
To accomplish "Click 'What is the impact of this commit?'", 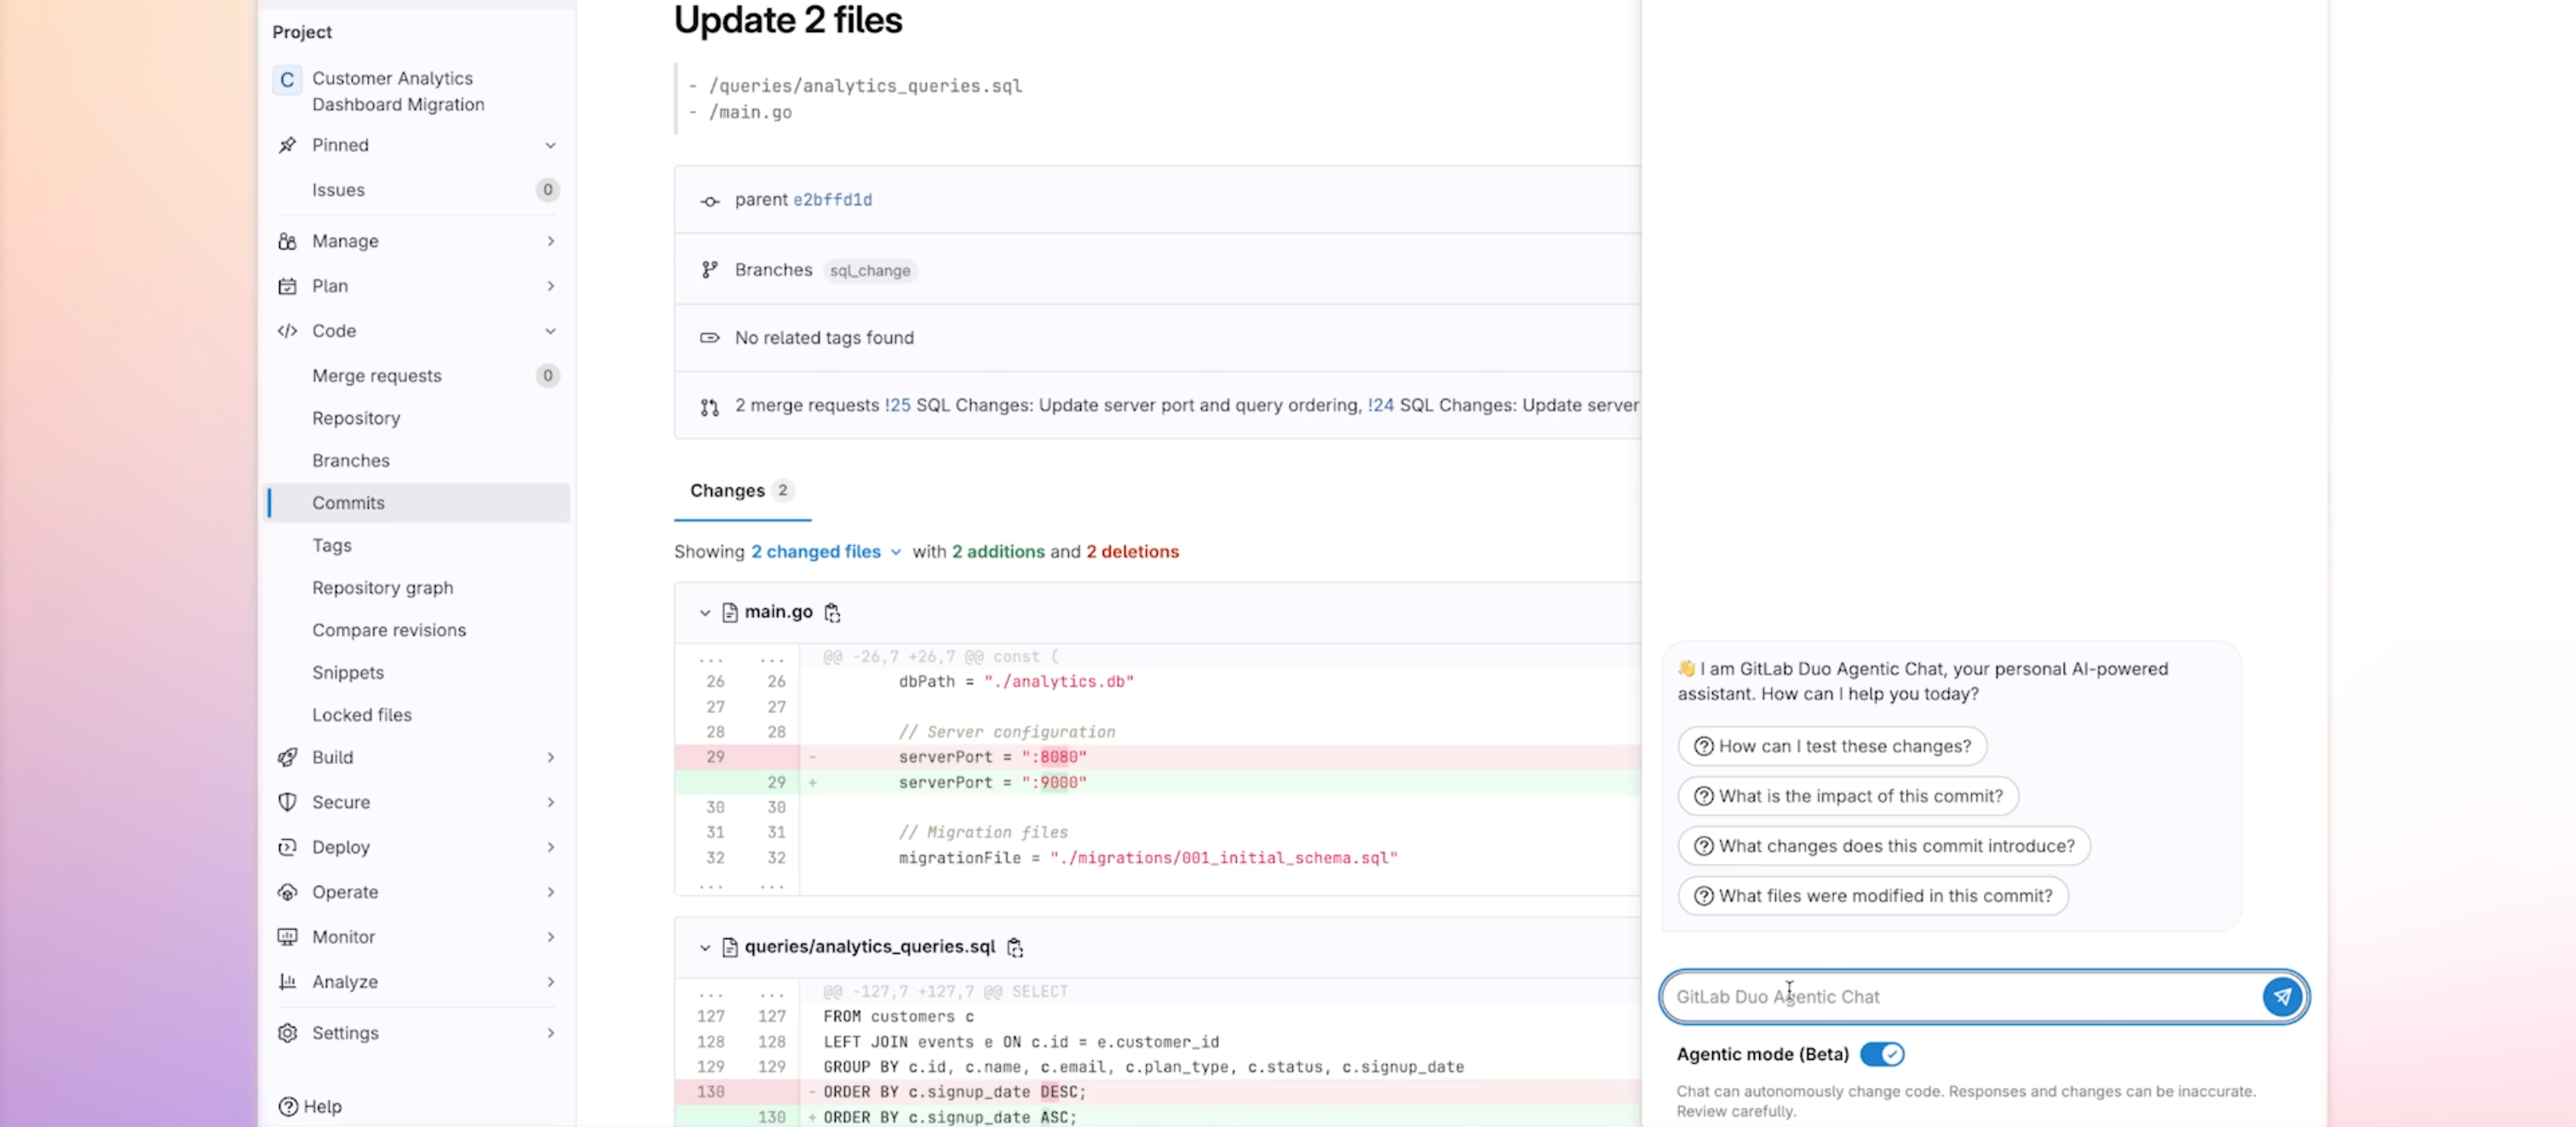I will point(1848,796).
